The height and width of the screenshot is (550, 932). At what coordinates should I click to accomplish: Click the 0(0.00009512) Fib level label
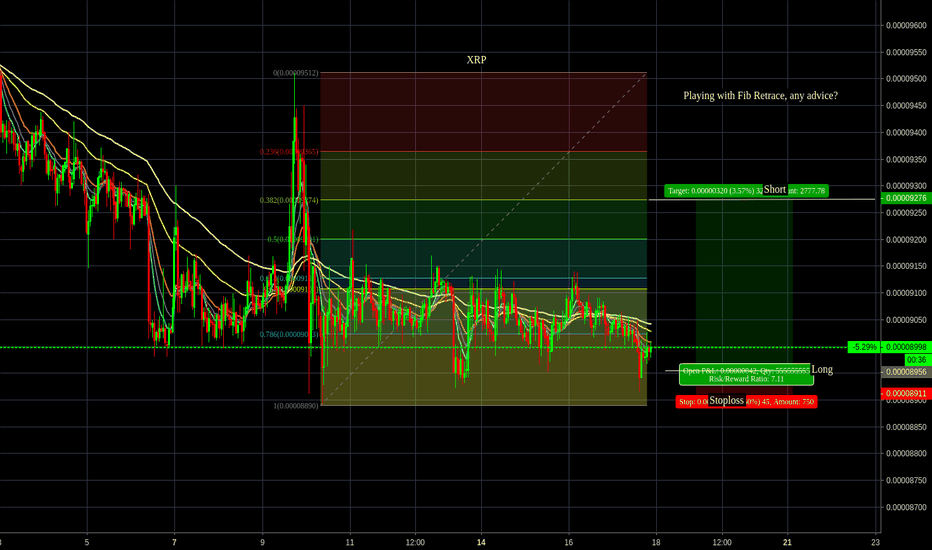point(295,73)
